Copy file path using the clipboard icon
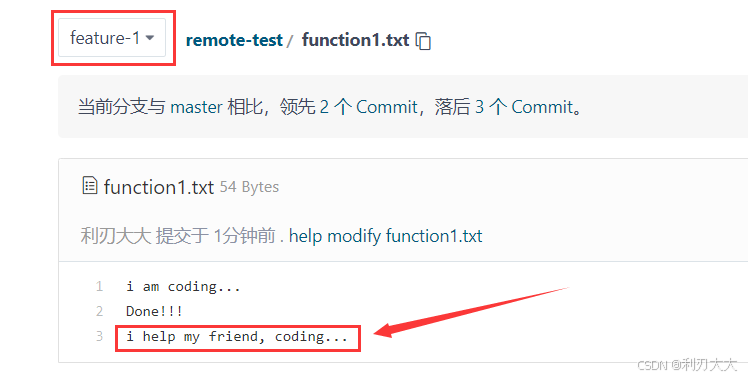Image resolution: width=748 pixels, height=378 pixels. pyautogui.click(x=423, y=41)
